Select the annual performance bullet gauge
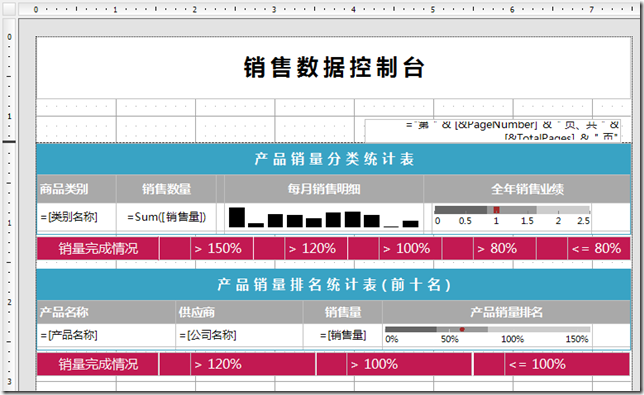This screenshot has width=644, height=395. (512, 216)
